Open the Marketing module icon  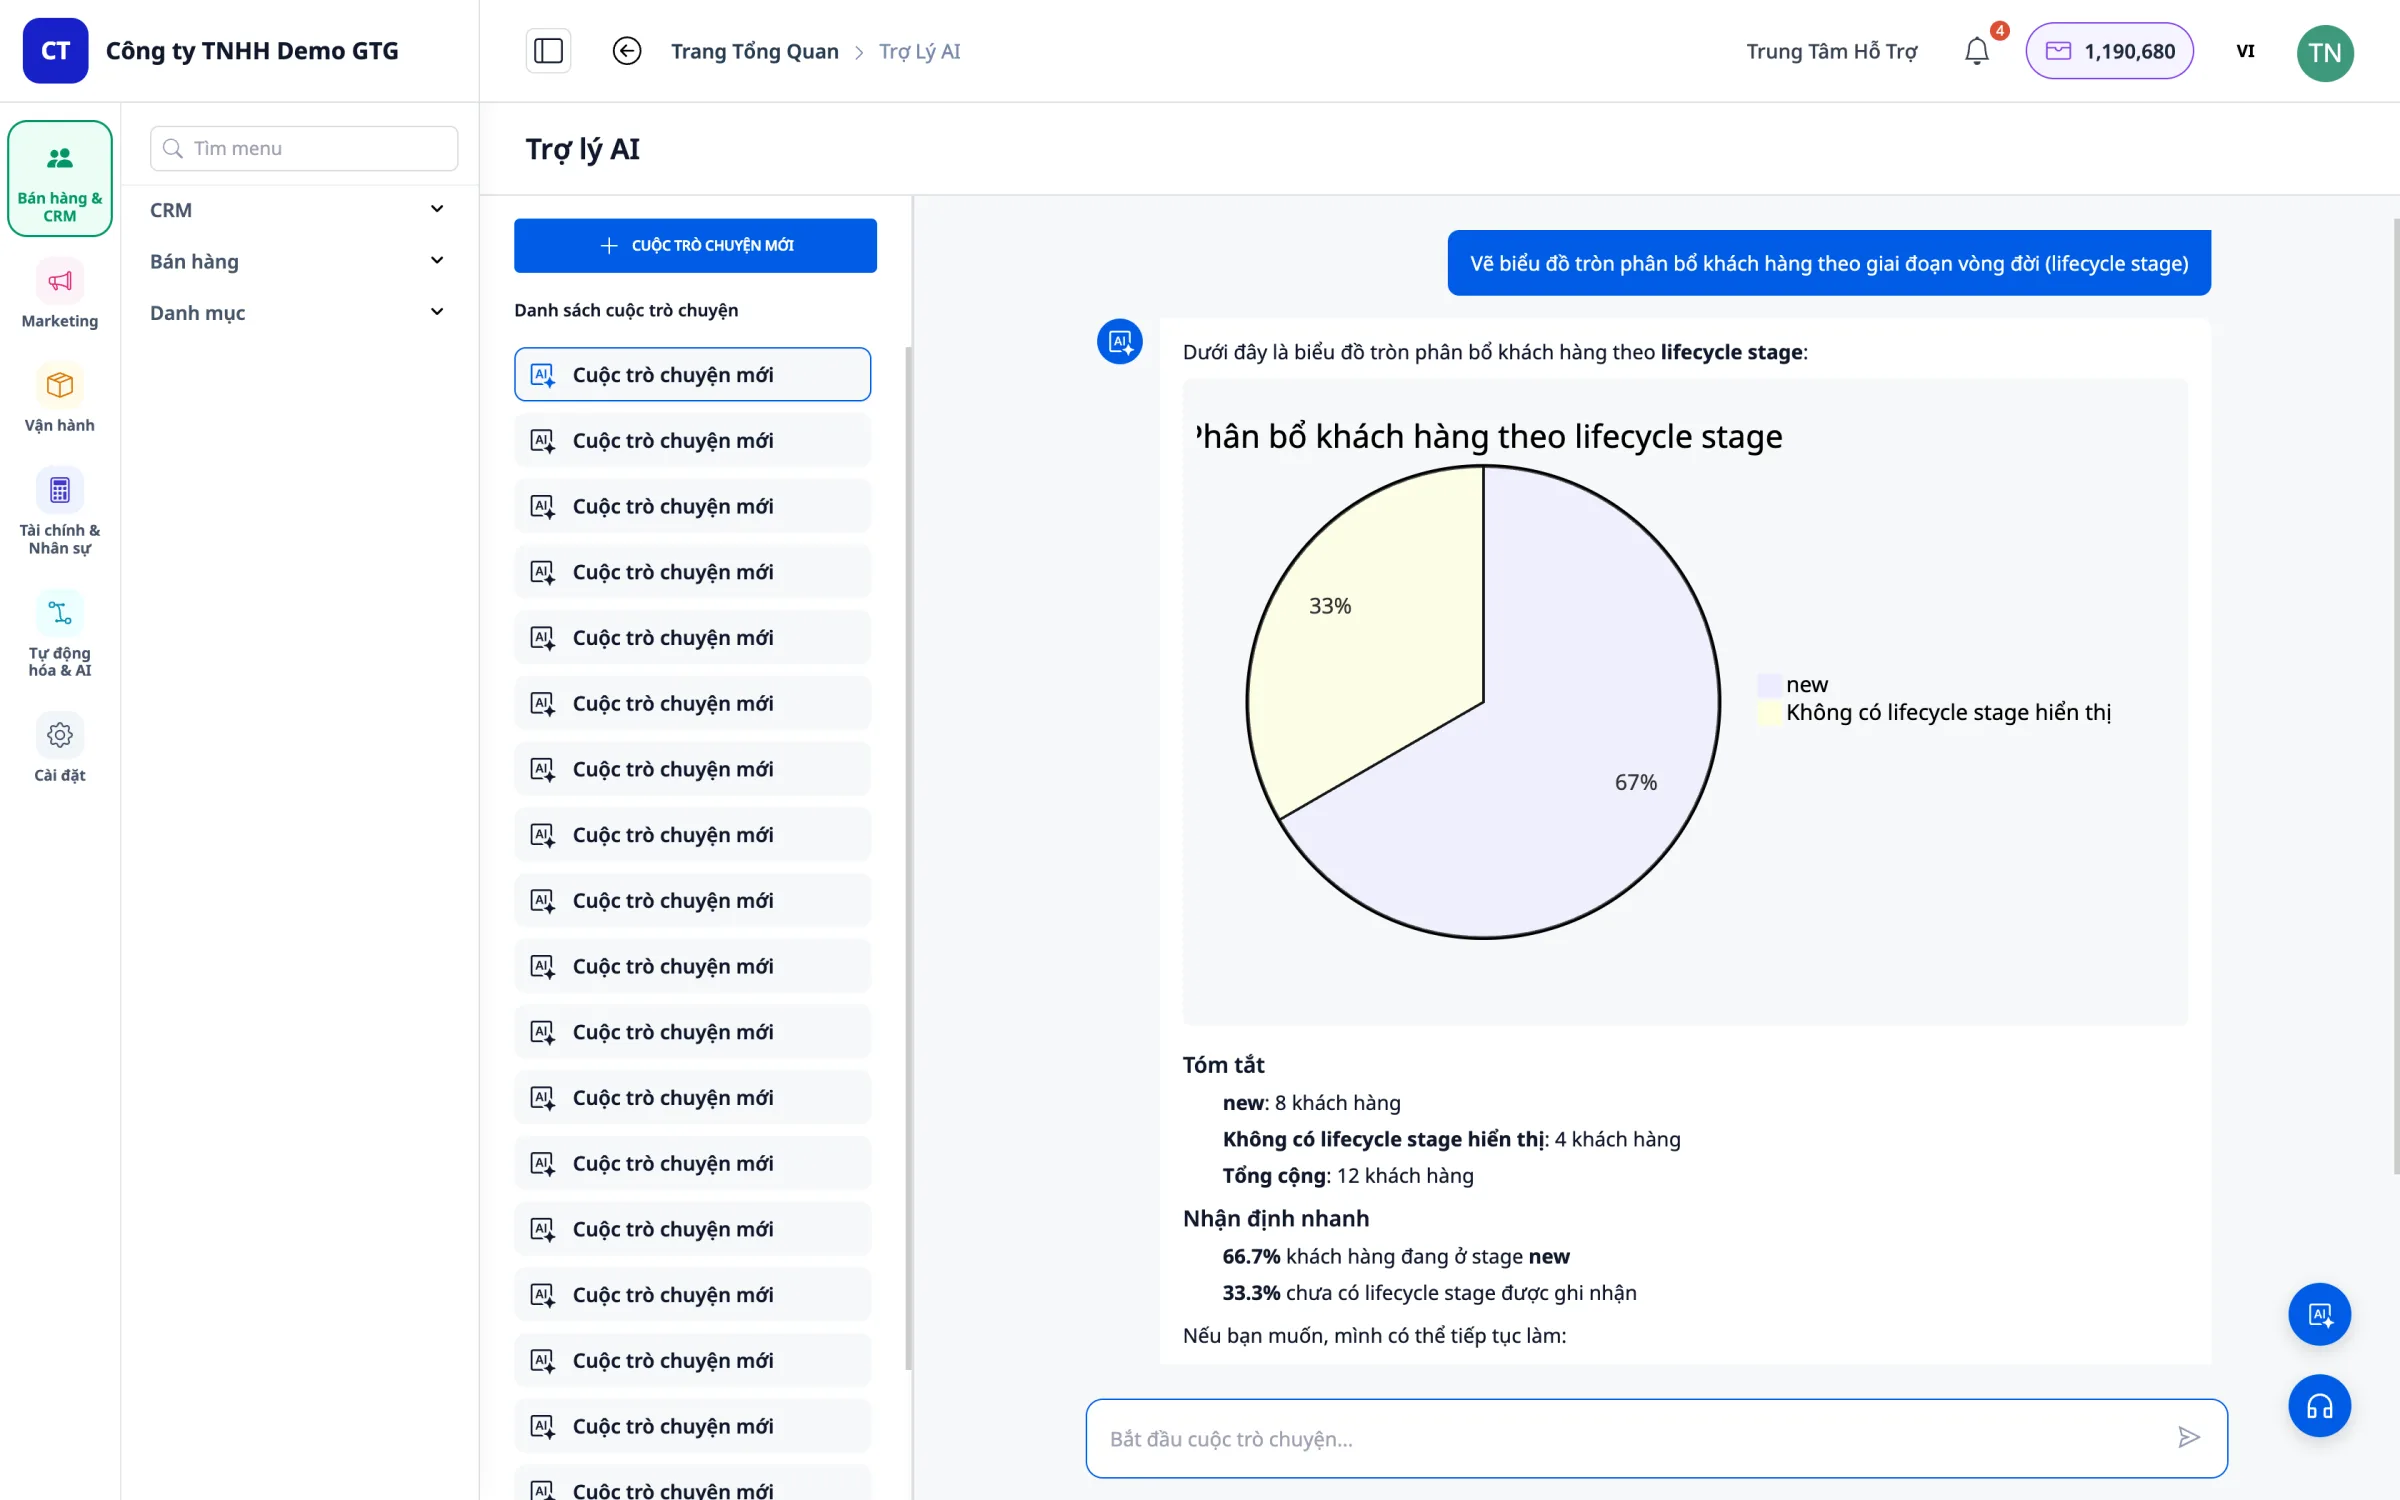point(60,281)
